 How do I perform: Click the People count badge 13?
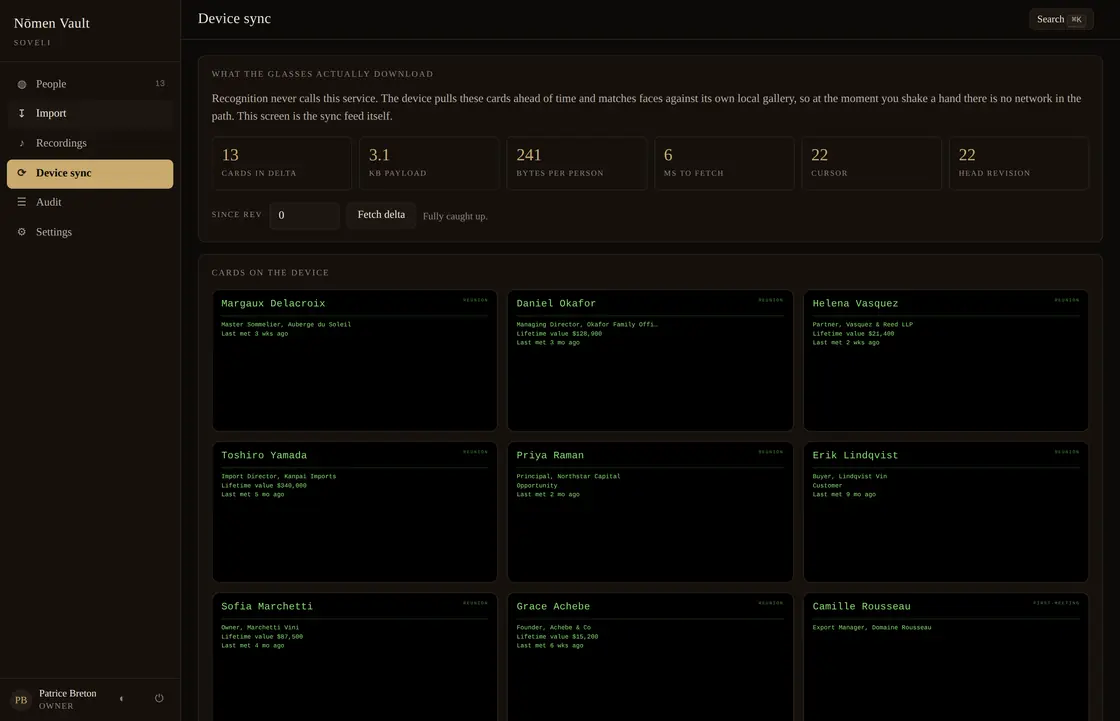pyautogui.click(x=160, y=84)
